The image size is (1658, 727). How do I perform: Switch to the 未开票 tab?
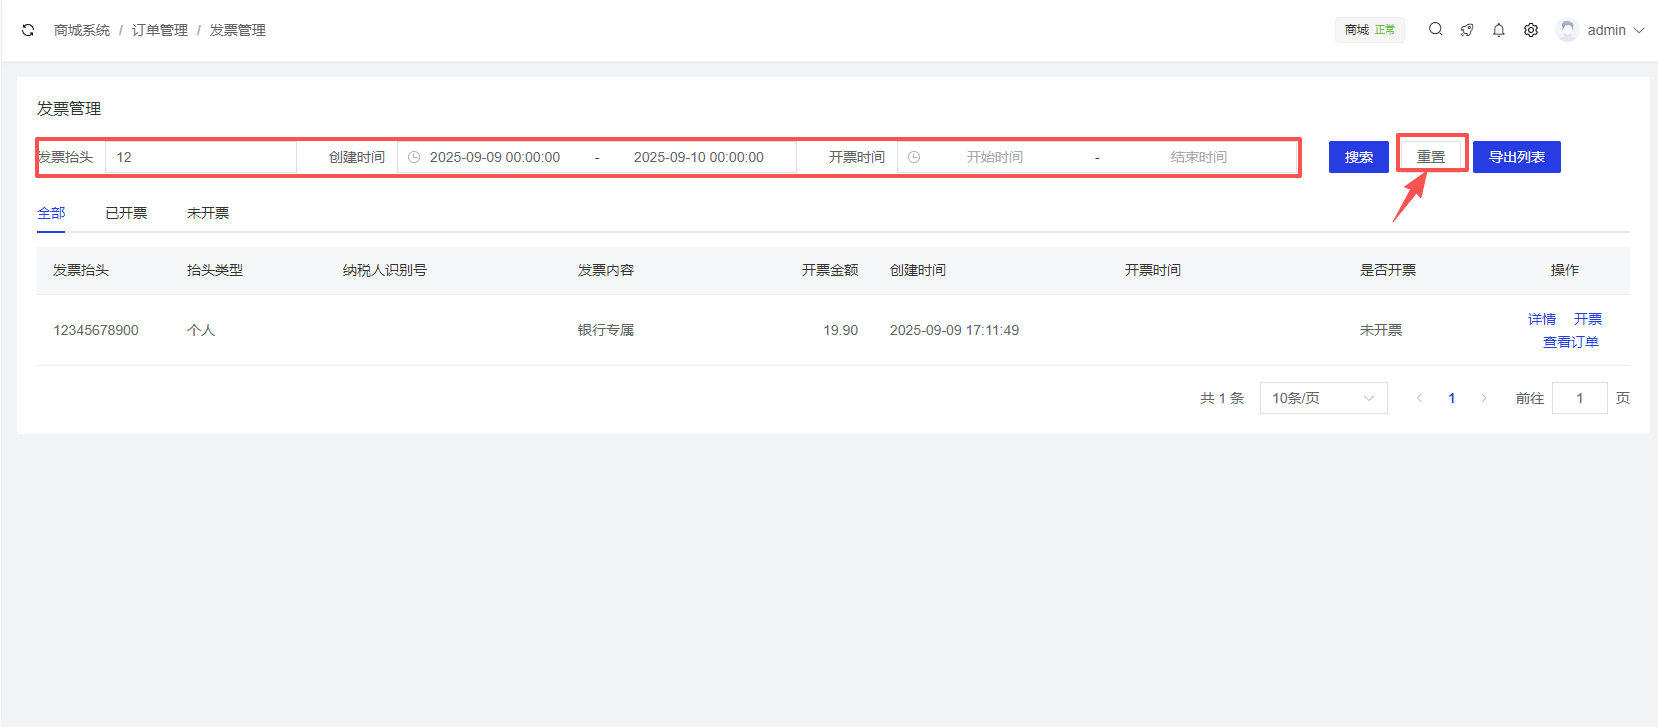click(208, 213)
